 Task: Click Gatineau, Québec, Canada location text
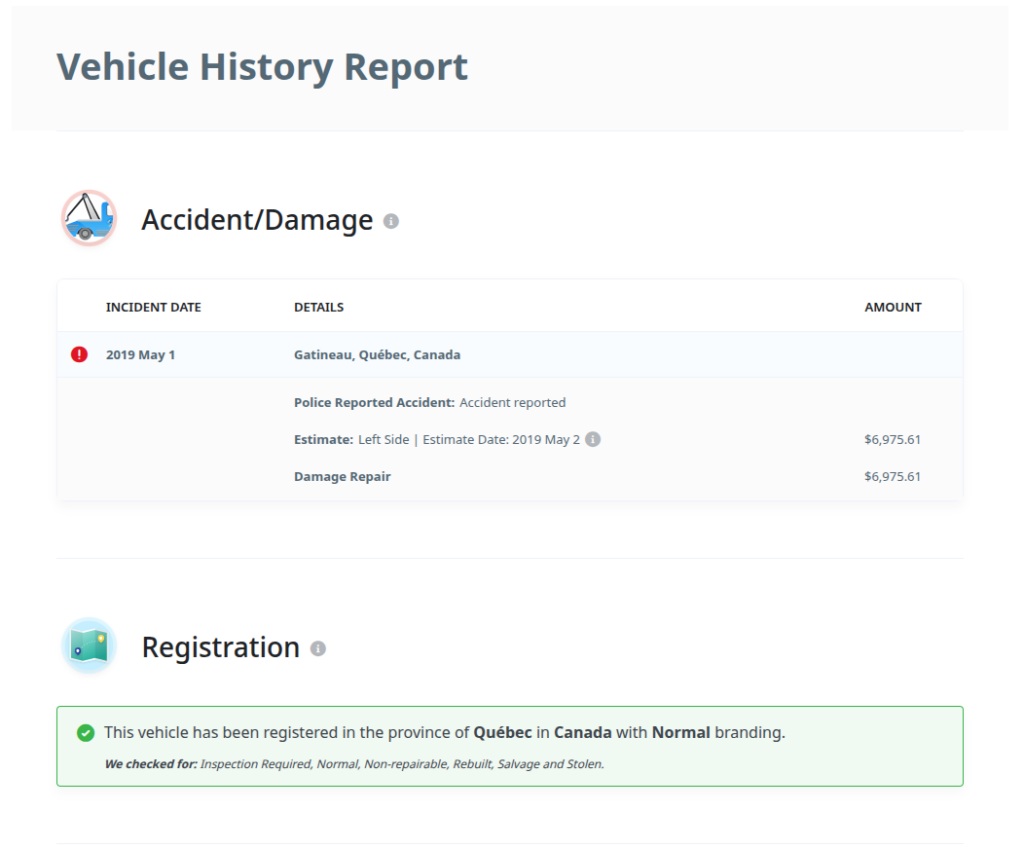(377, 355)
